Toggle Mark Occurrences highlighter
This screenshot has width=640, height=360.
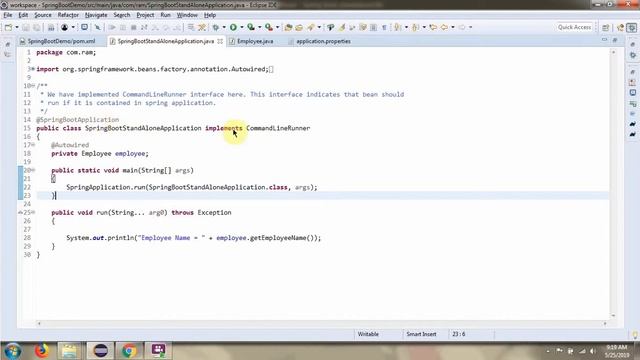(342, 27)
